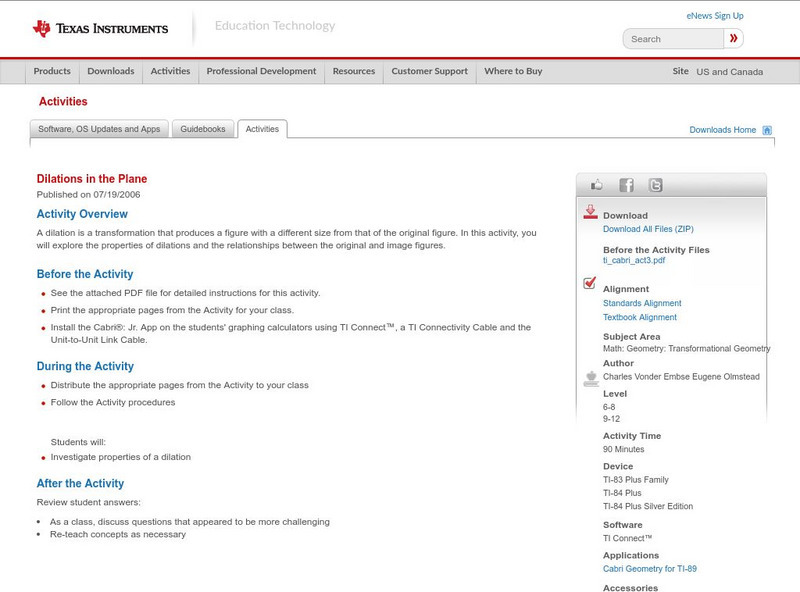Click the After the Activity heading
Viewport: 800px width, 592px height.
coord(80,484)
